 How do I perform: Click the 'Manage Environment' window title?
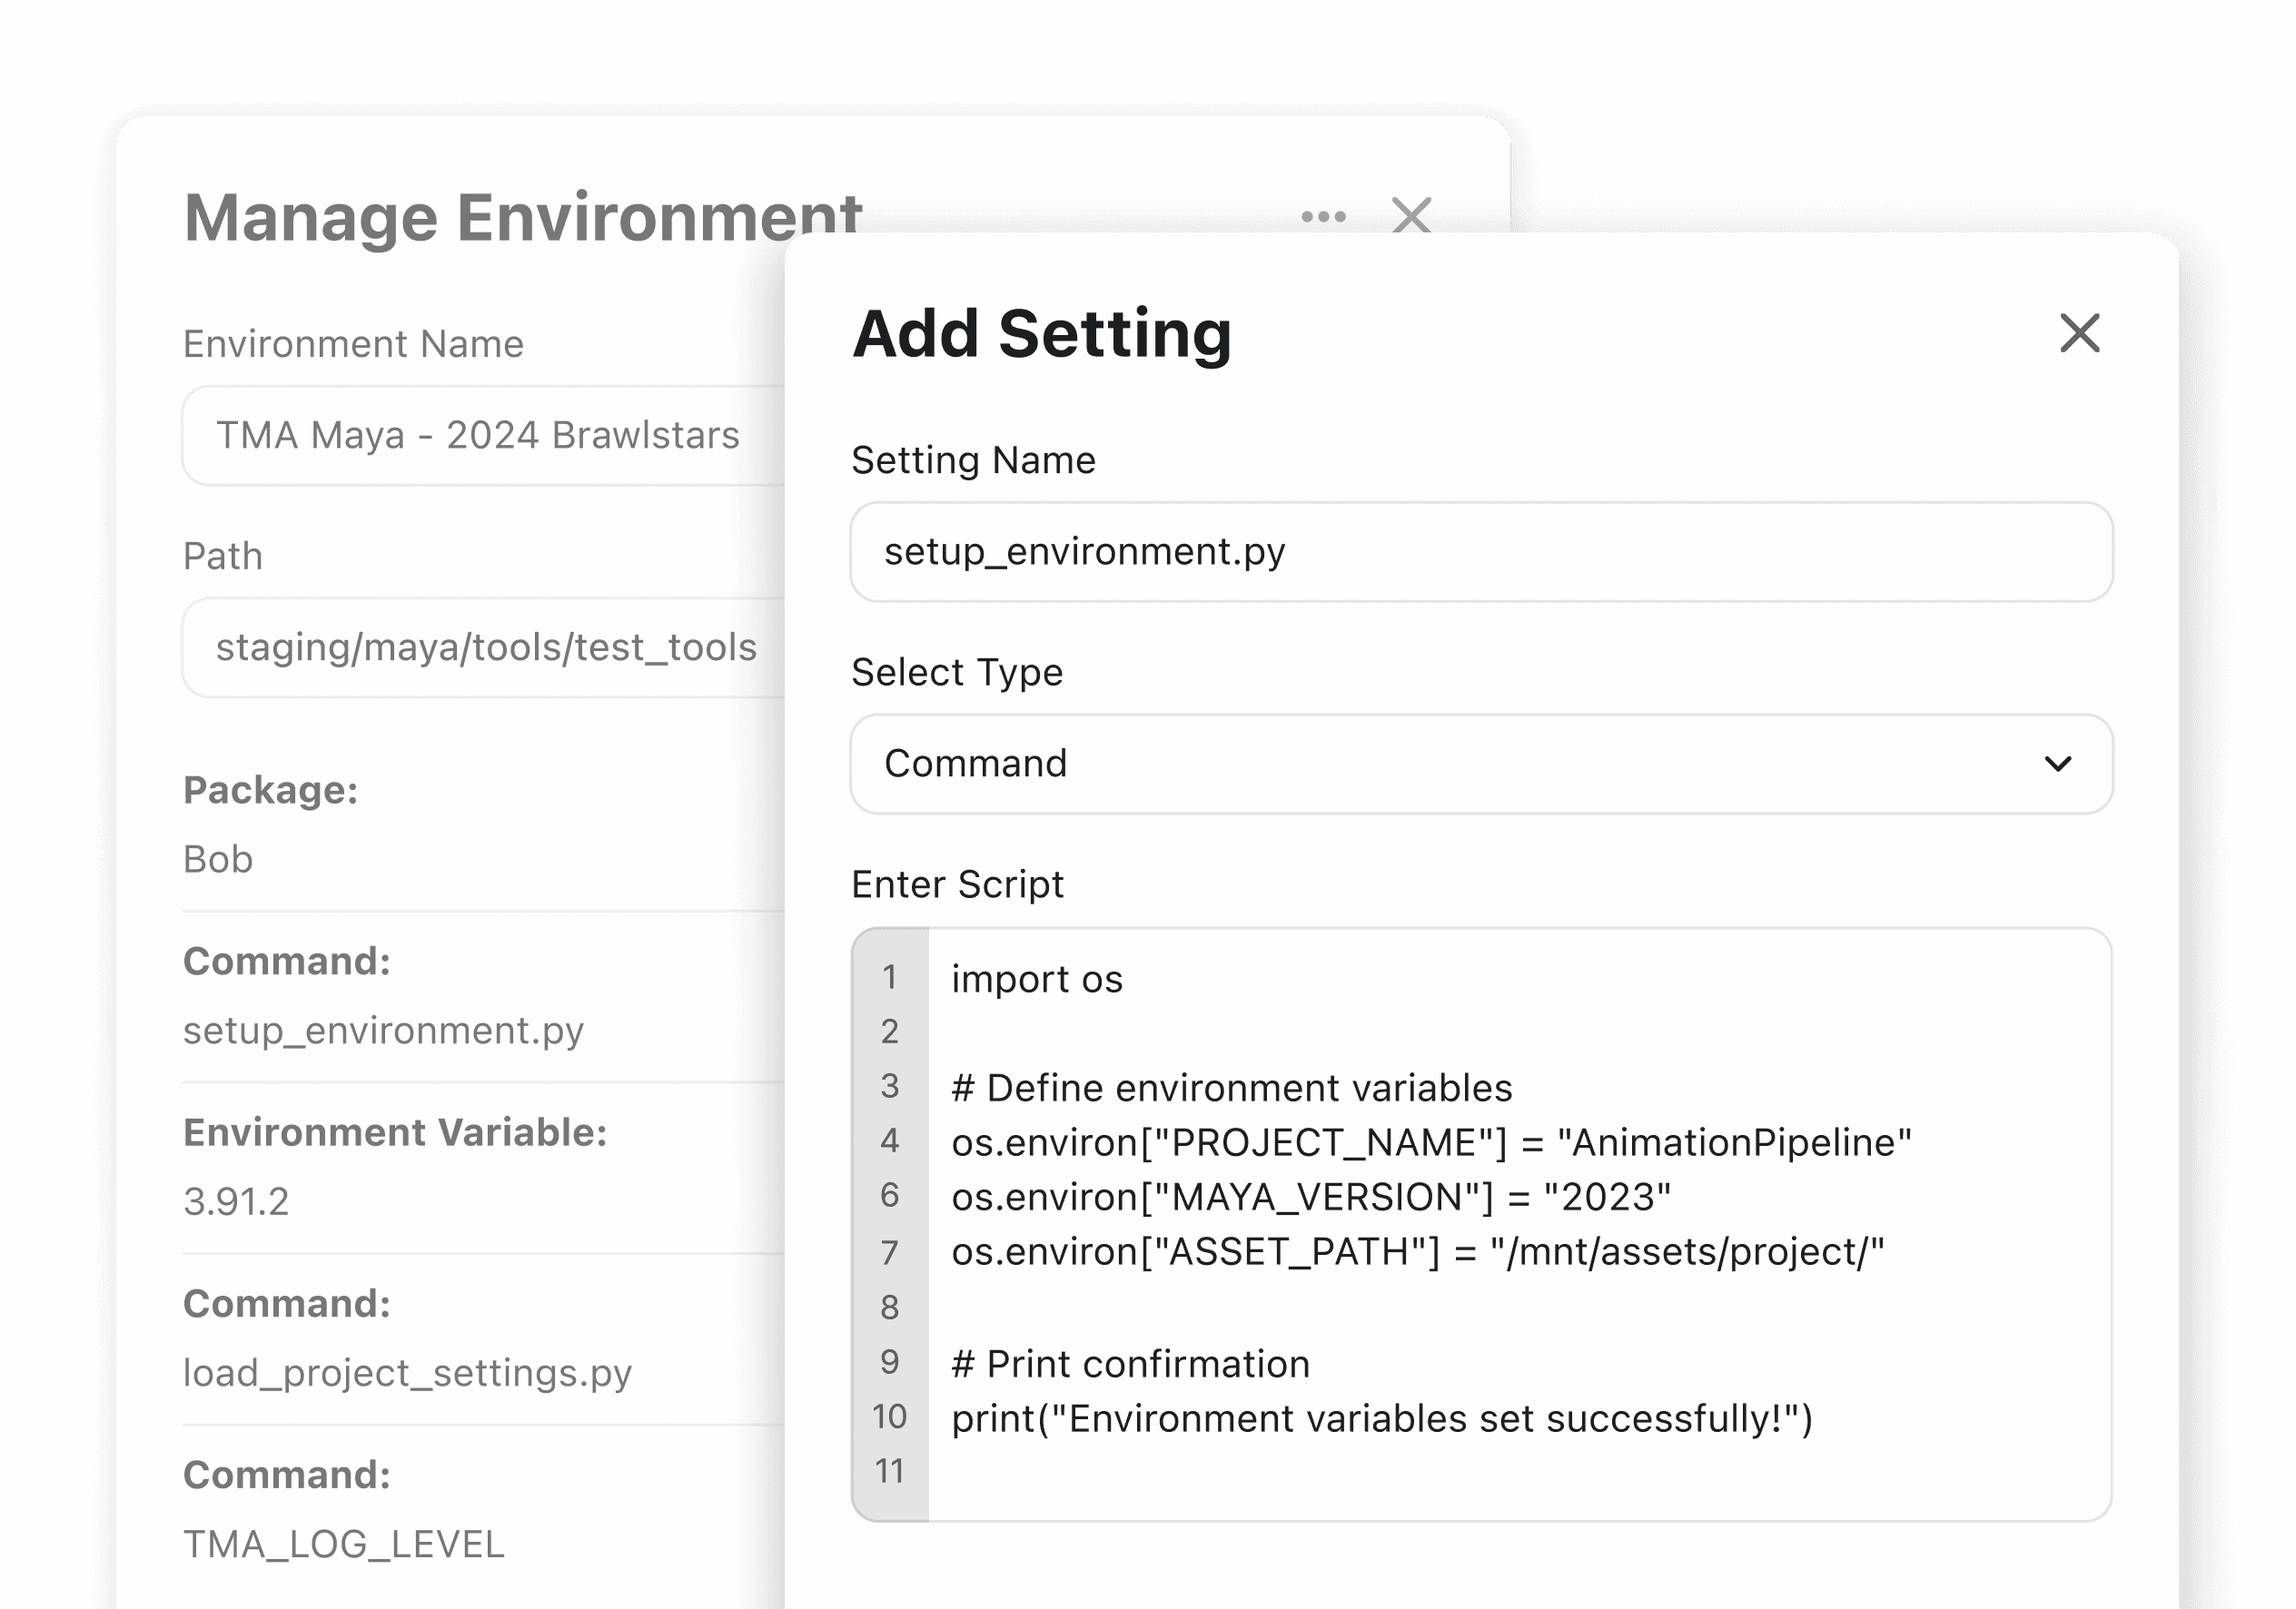click(523, 219)
